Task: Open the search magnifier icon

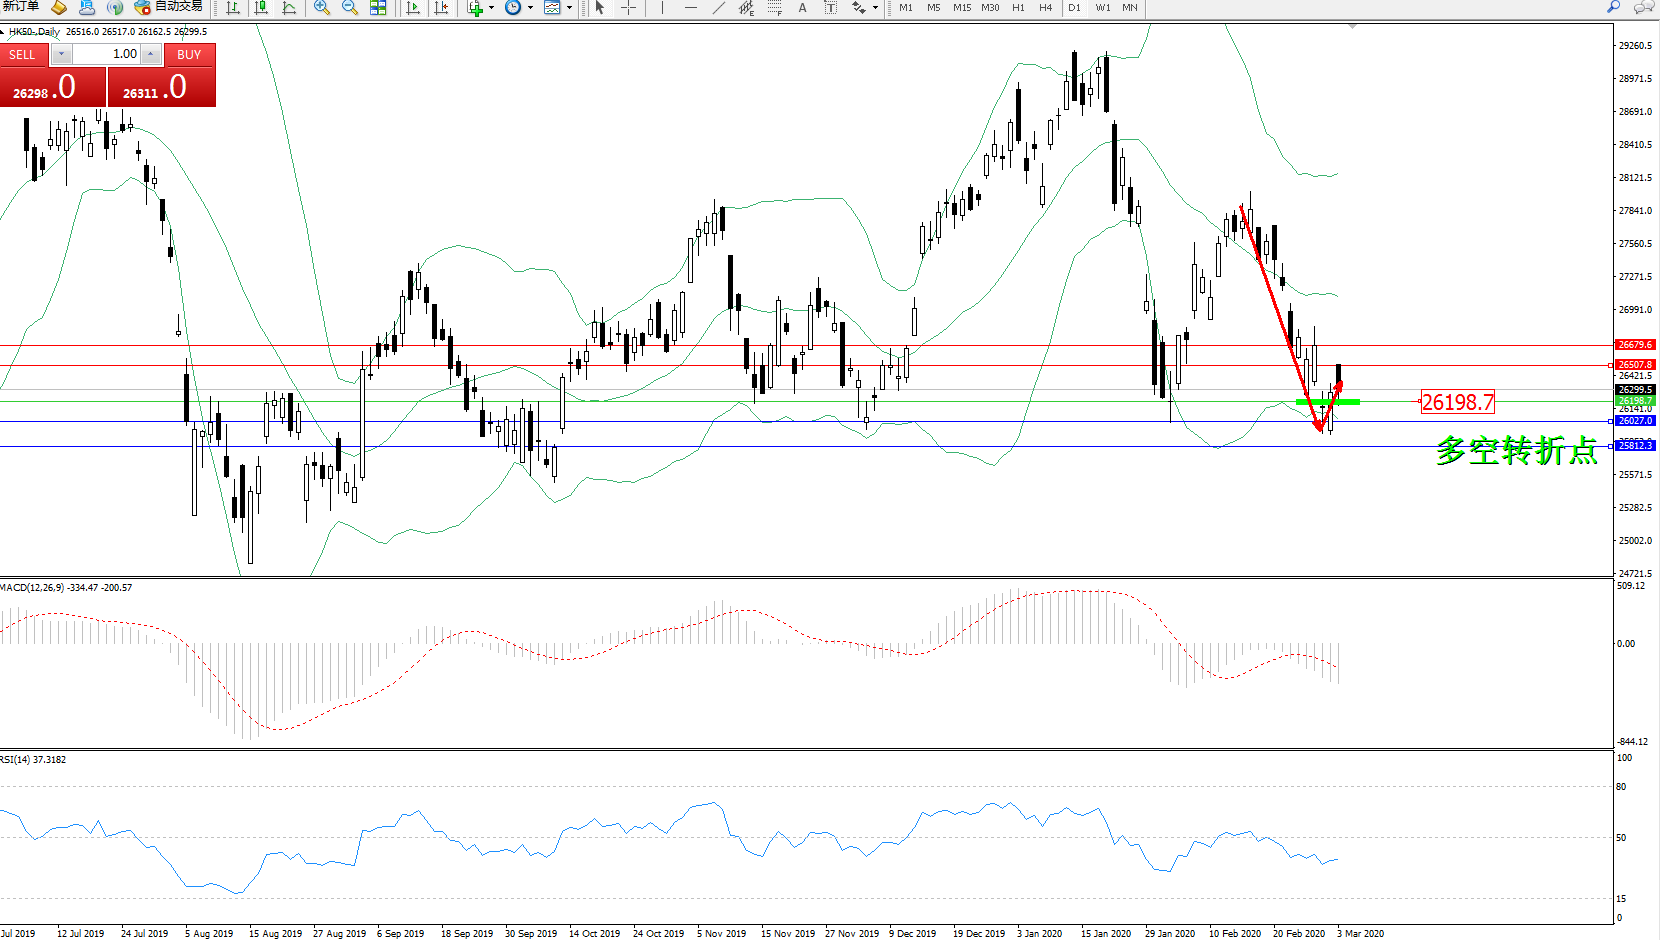Action: tap(1613, 7)
